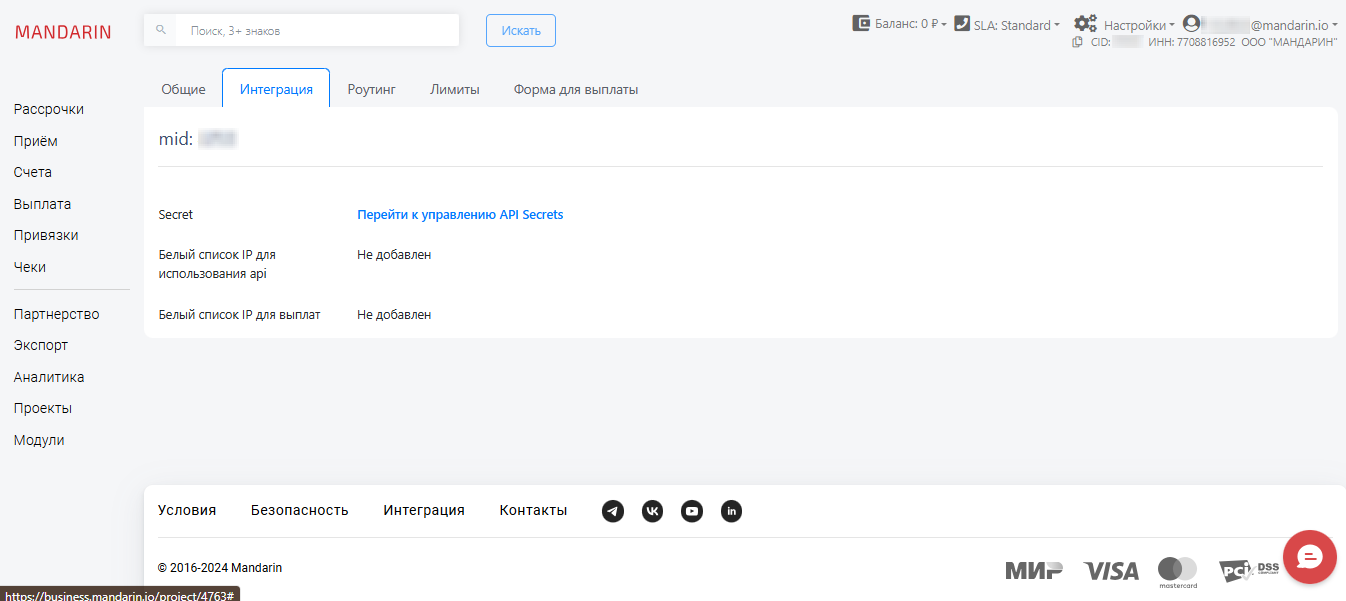The width and height of the screenshot is (1346, 601).
Task: Open the red live chat bubble
Action: 1309,557
